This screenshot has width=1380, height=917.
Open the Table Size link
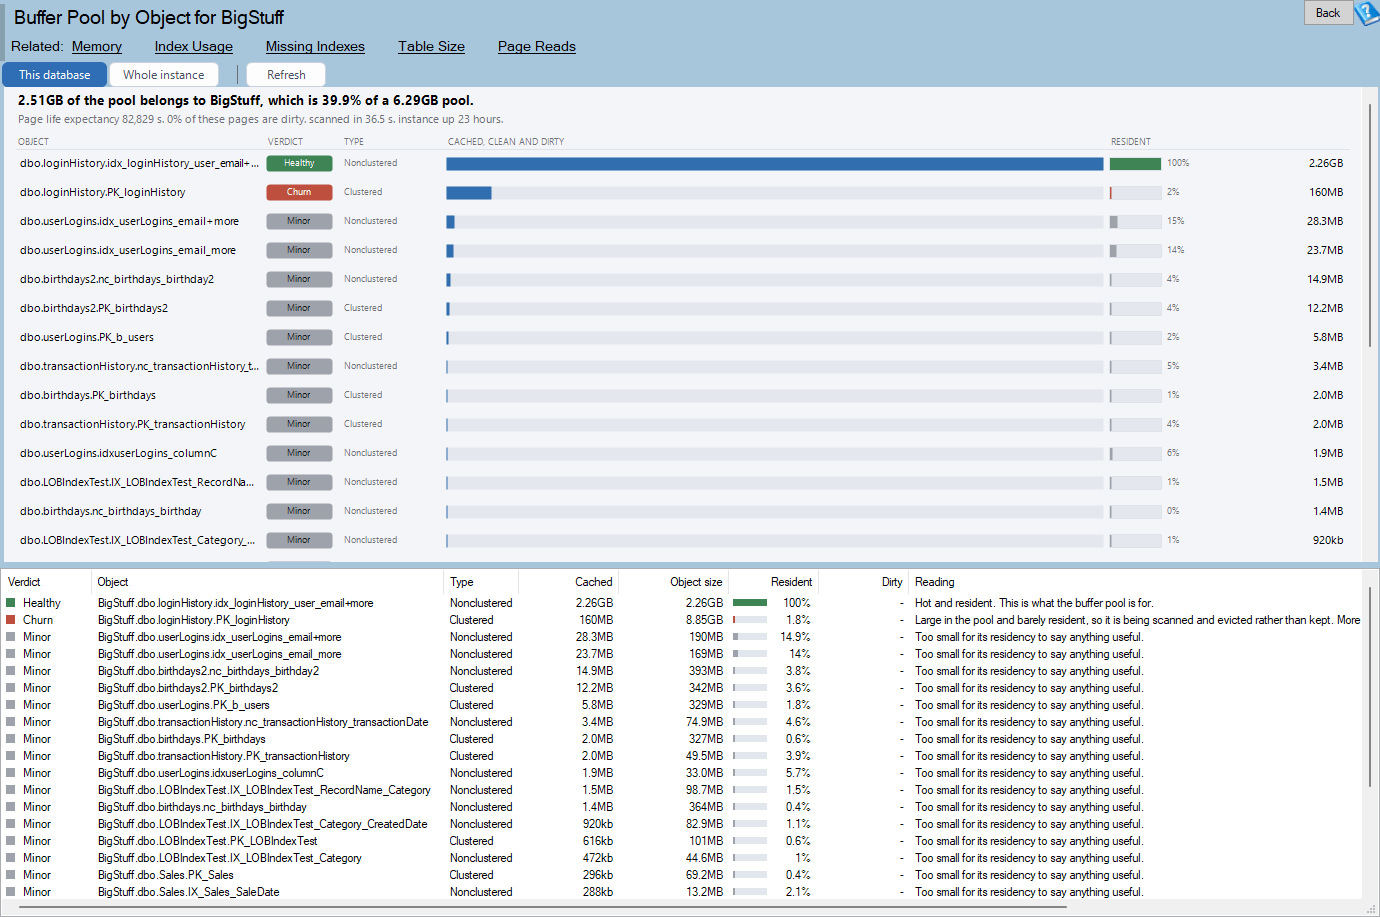(431, 46)
